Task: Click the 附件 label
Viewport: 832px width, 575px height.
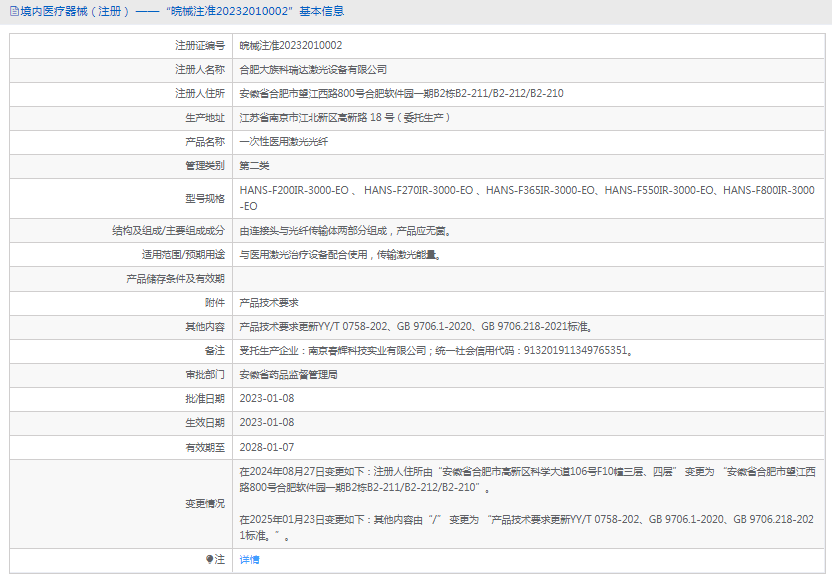Action: point(215,302)
